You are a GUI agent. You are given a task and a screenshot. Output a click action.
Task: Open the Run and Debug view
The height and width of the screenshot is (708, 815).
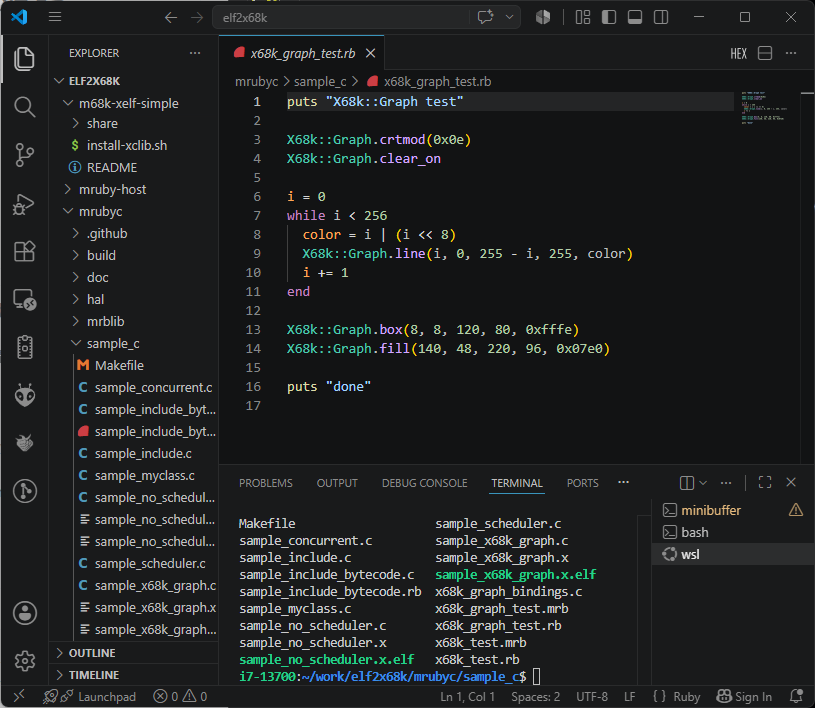[24, 204]
